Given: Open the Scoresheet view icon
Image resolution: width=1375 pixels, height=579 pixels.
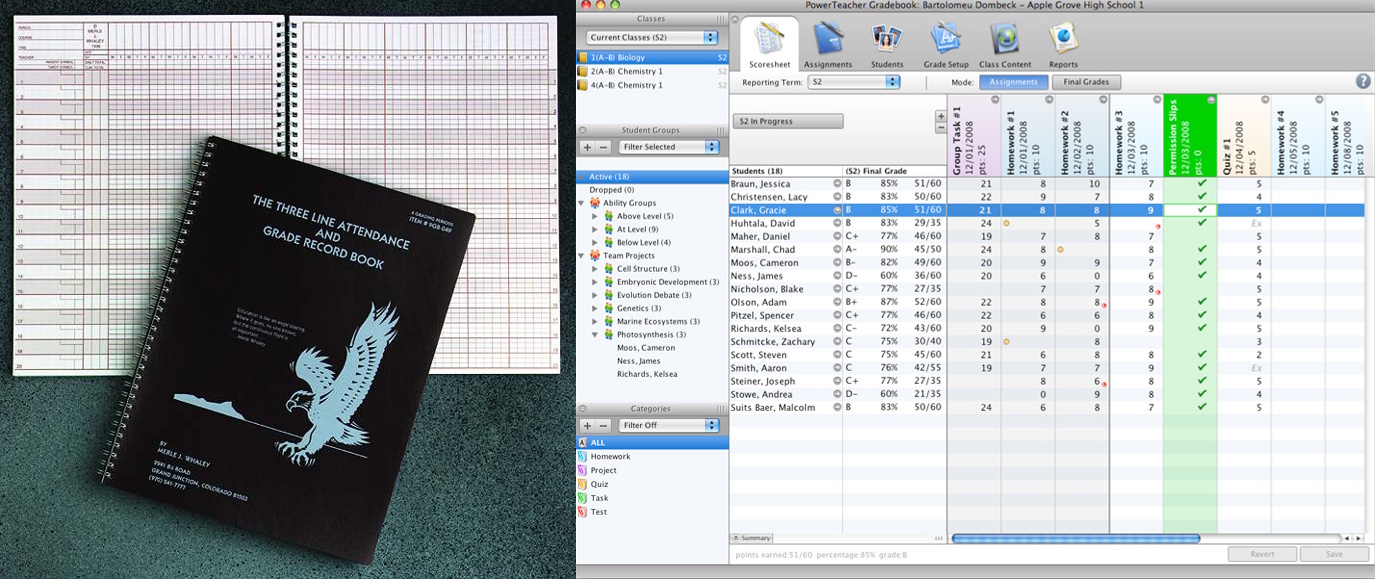Looking at the screenshot, I should click(x=769, y=40).
